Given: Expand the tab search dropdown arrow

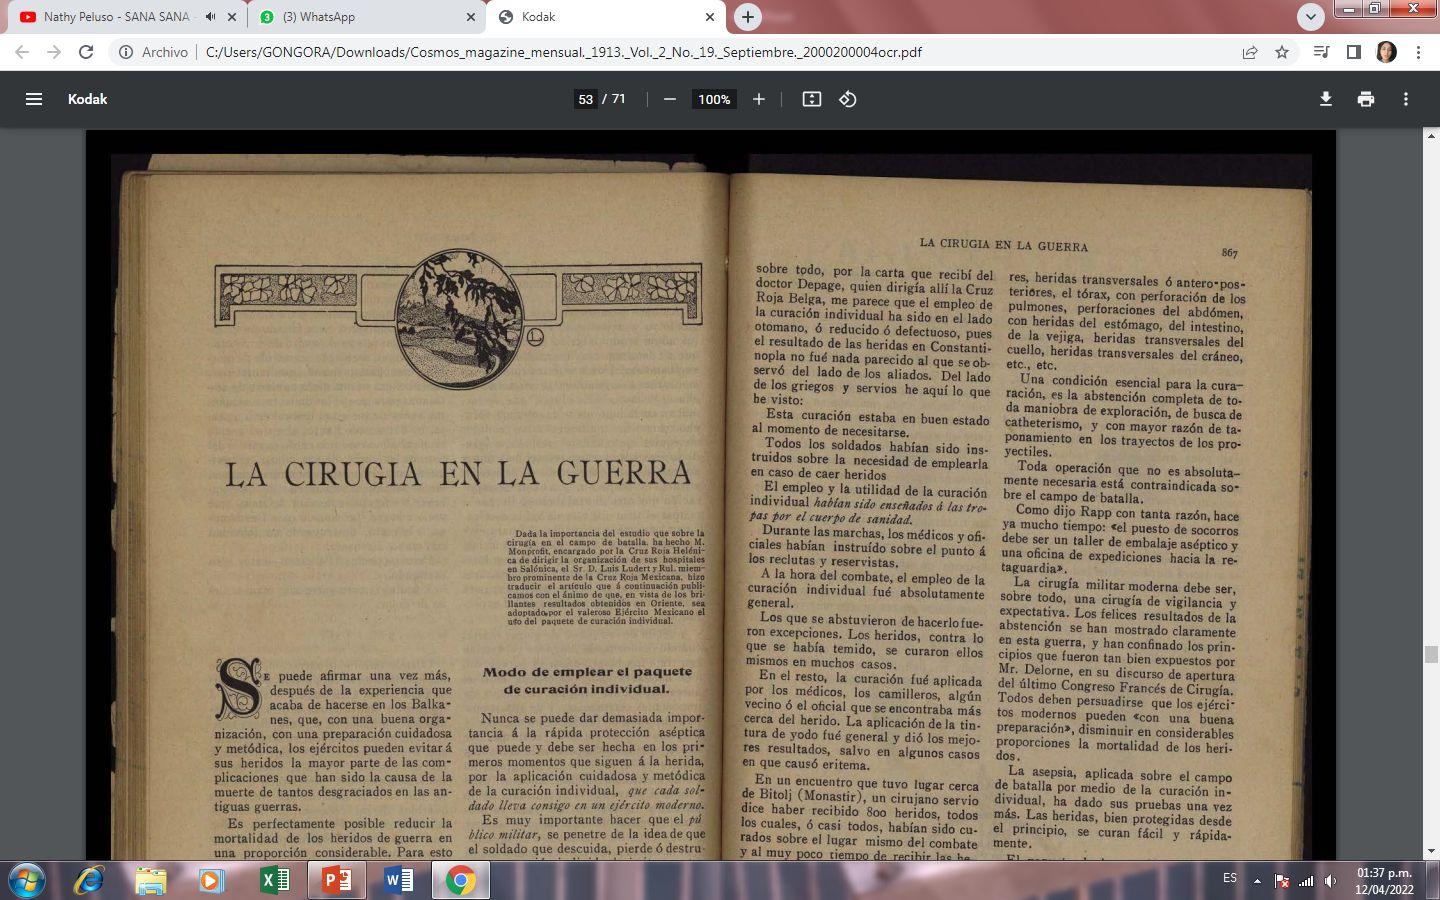Looking at the screenshot, I should pyautogui.click(x=1310, y=17).
